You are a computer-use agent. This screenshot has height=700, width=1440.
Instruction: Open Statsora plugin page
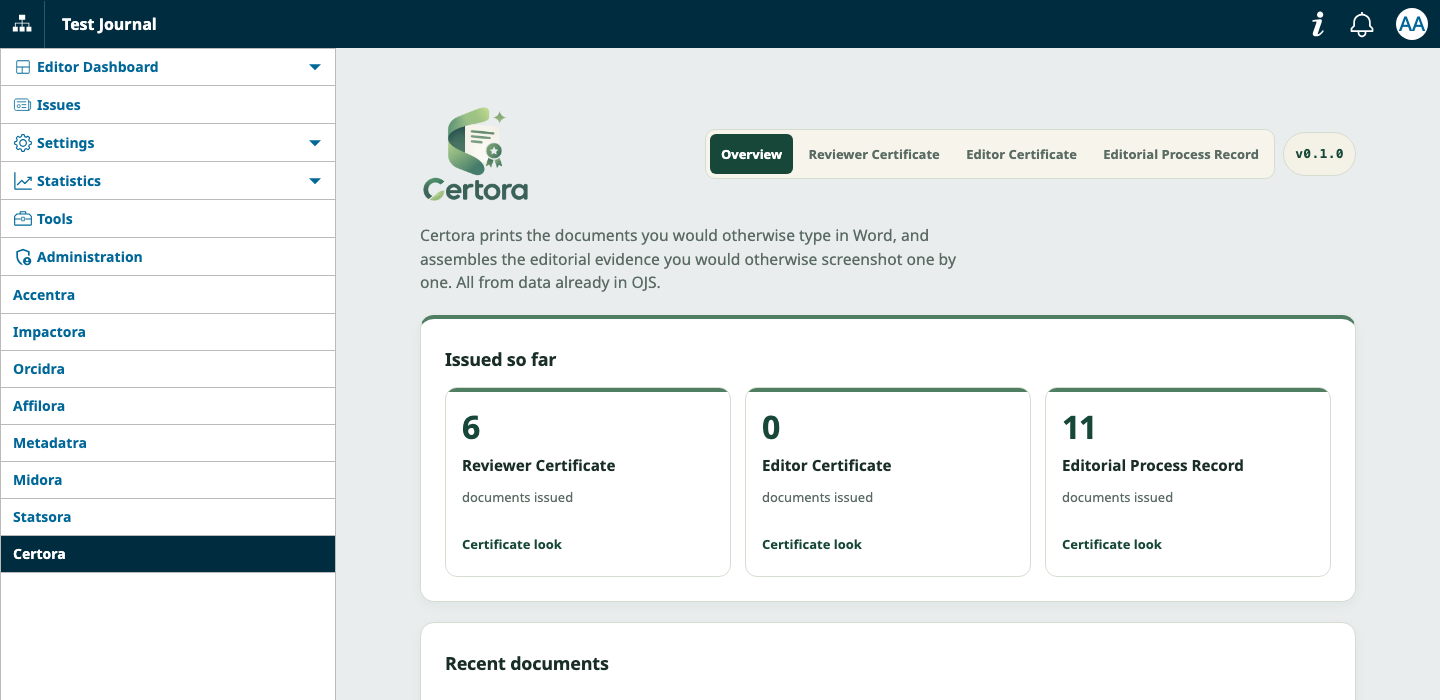point(168,517)
